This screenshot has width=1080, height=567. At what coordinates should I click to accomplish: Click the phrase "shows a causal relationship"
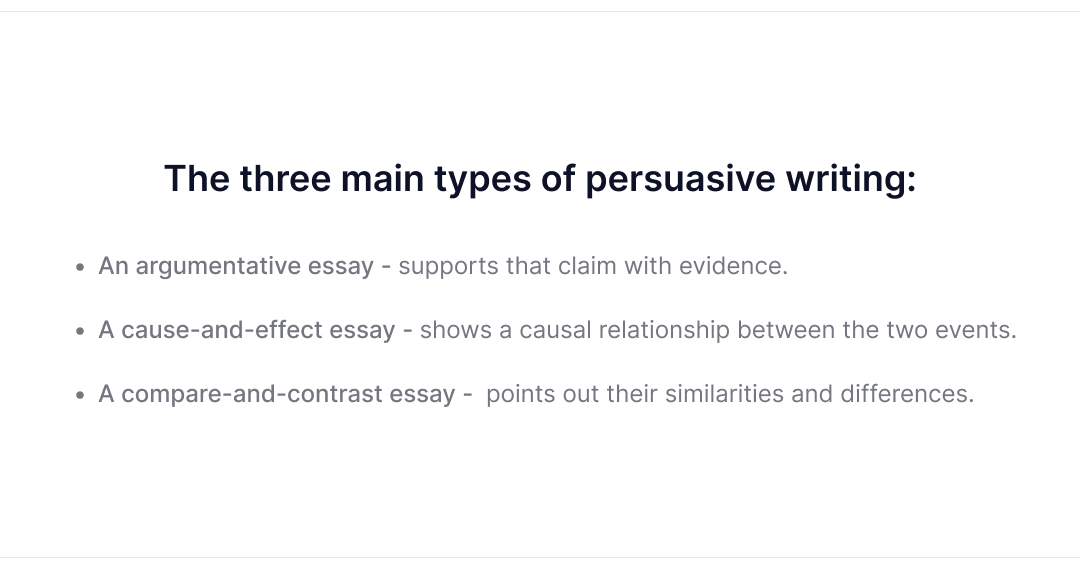(x=574, y=330)
